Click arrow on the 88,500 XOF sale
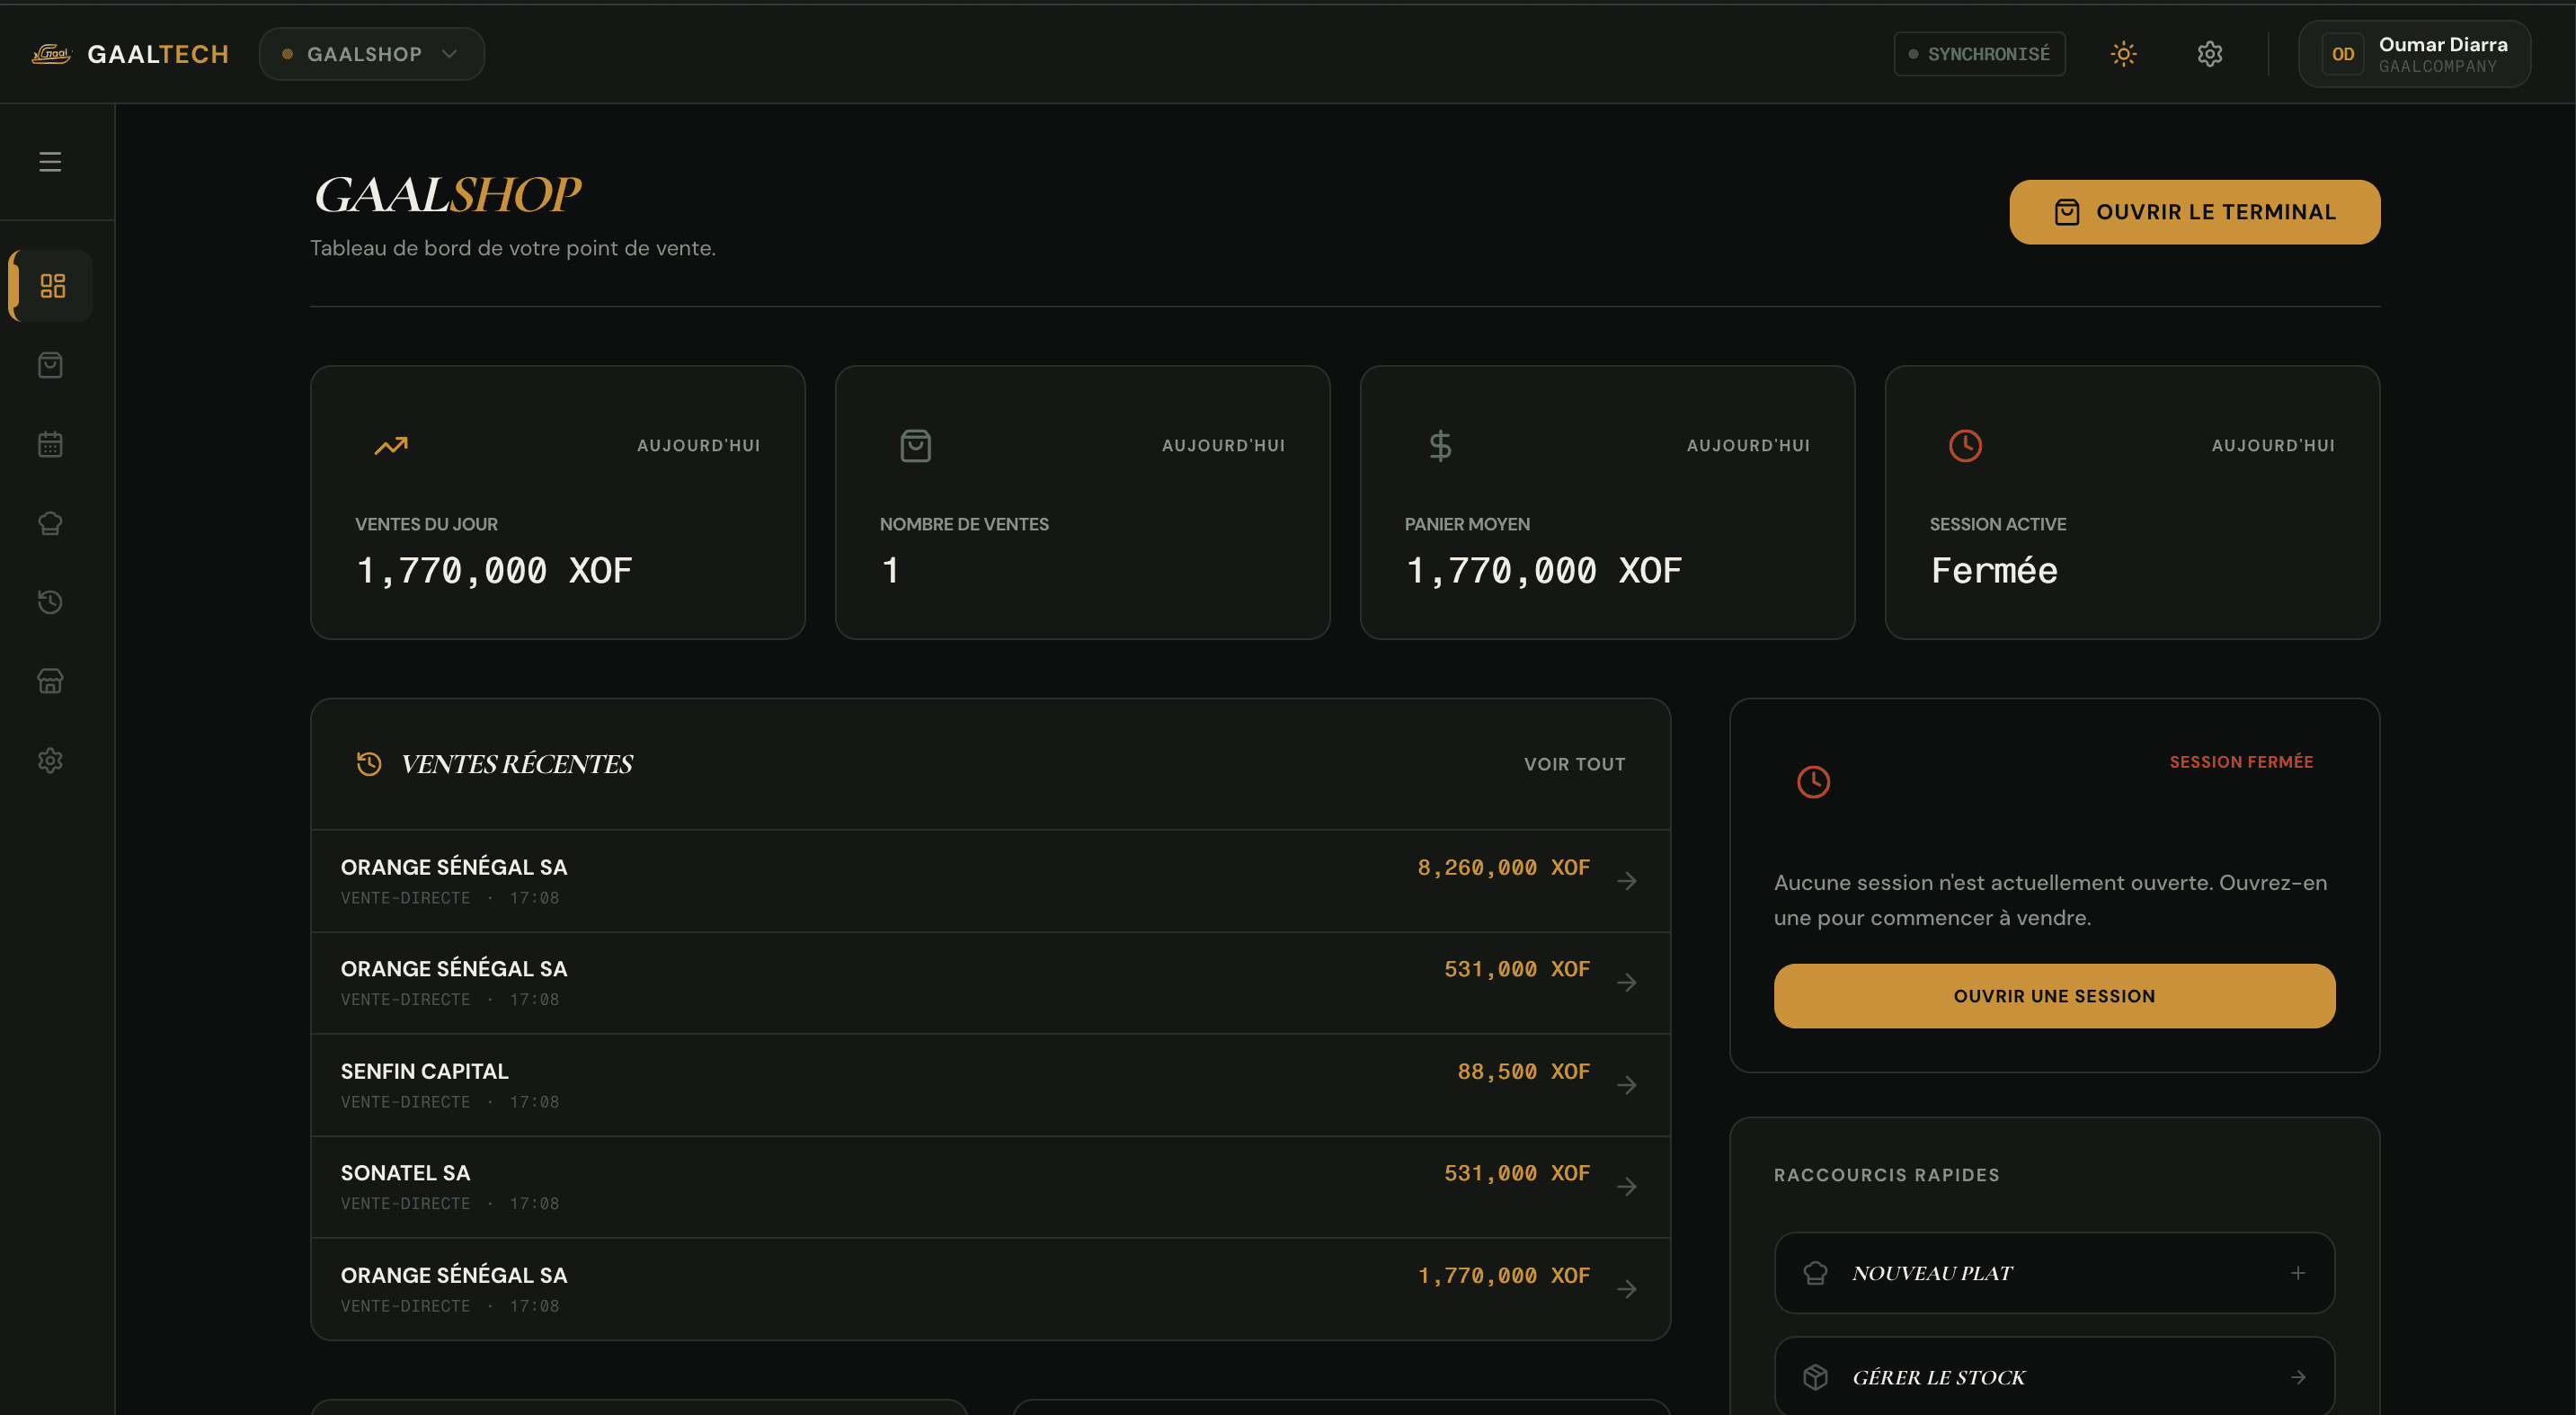Screen dimensions: 2576x1415 coord(1627,1085)
